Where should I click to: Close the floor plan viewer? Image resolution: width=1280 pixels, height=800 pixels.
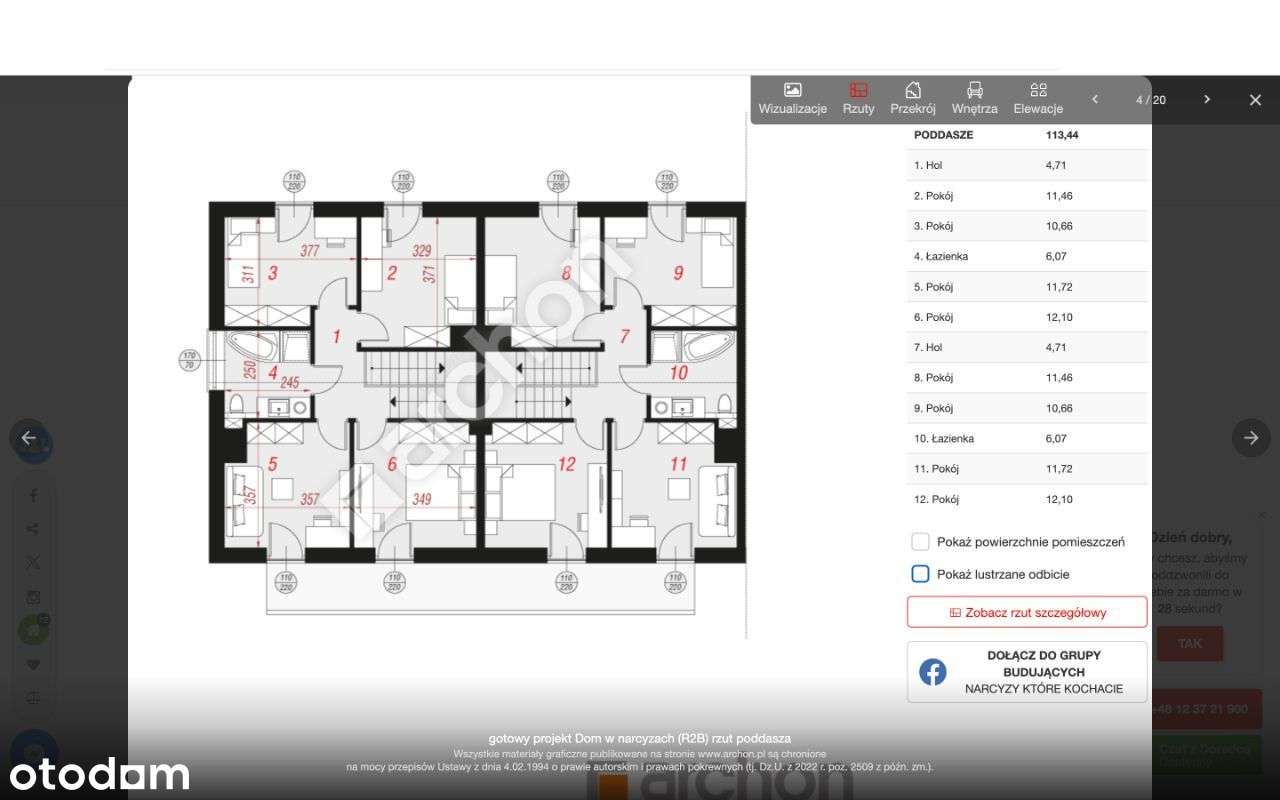(x=1256, y=100)
